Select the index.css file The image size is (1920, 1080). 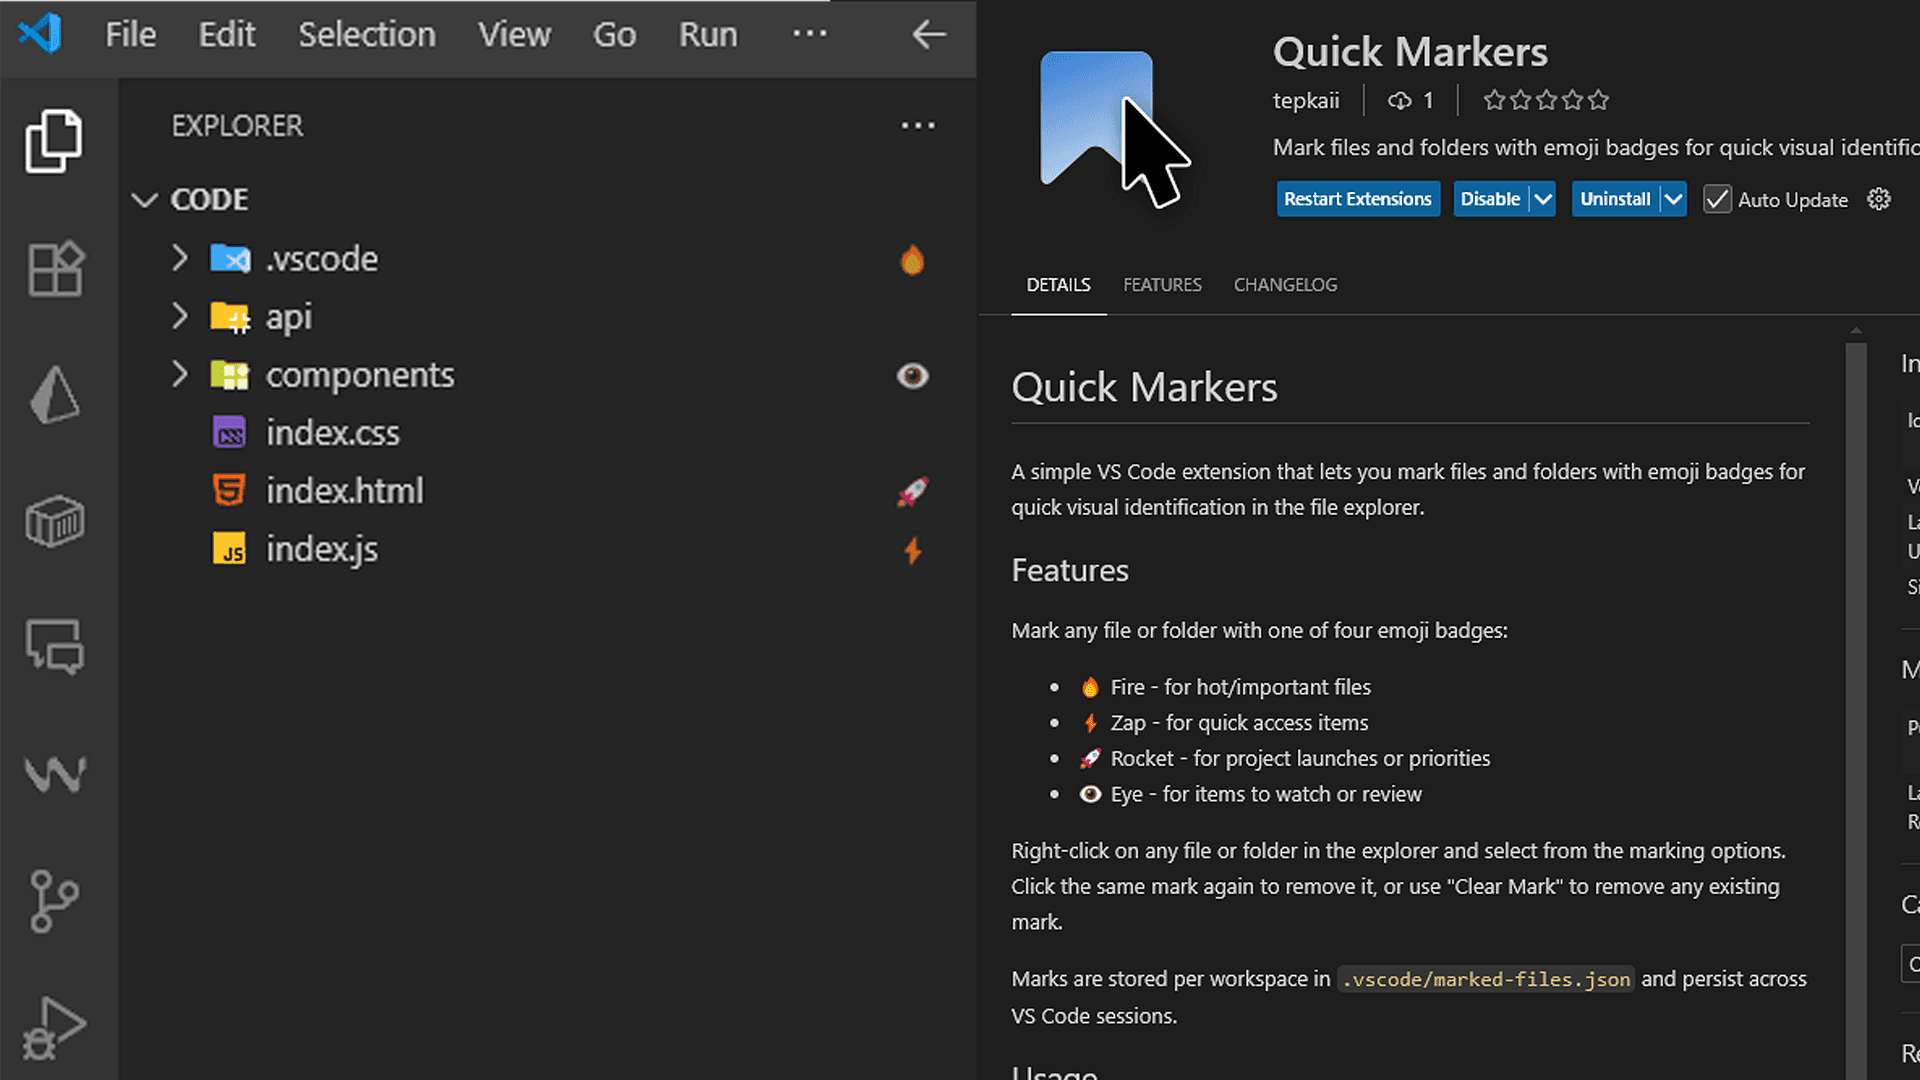pyautogui.click(x=548, y=433)
